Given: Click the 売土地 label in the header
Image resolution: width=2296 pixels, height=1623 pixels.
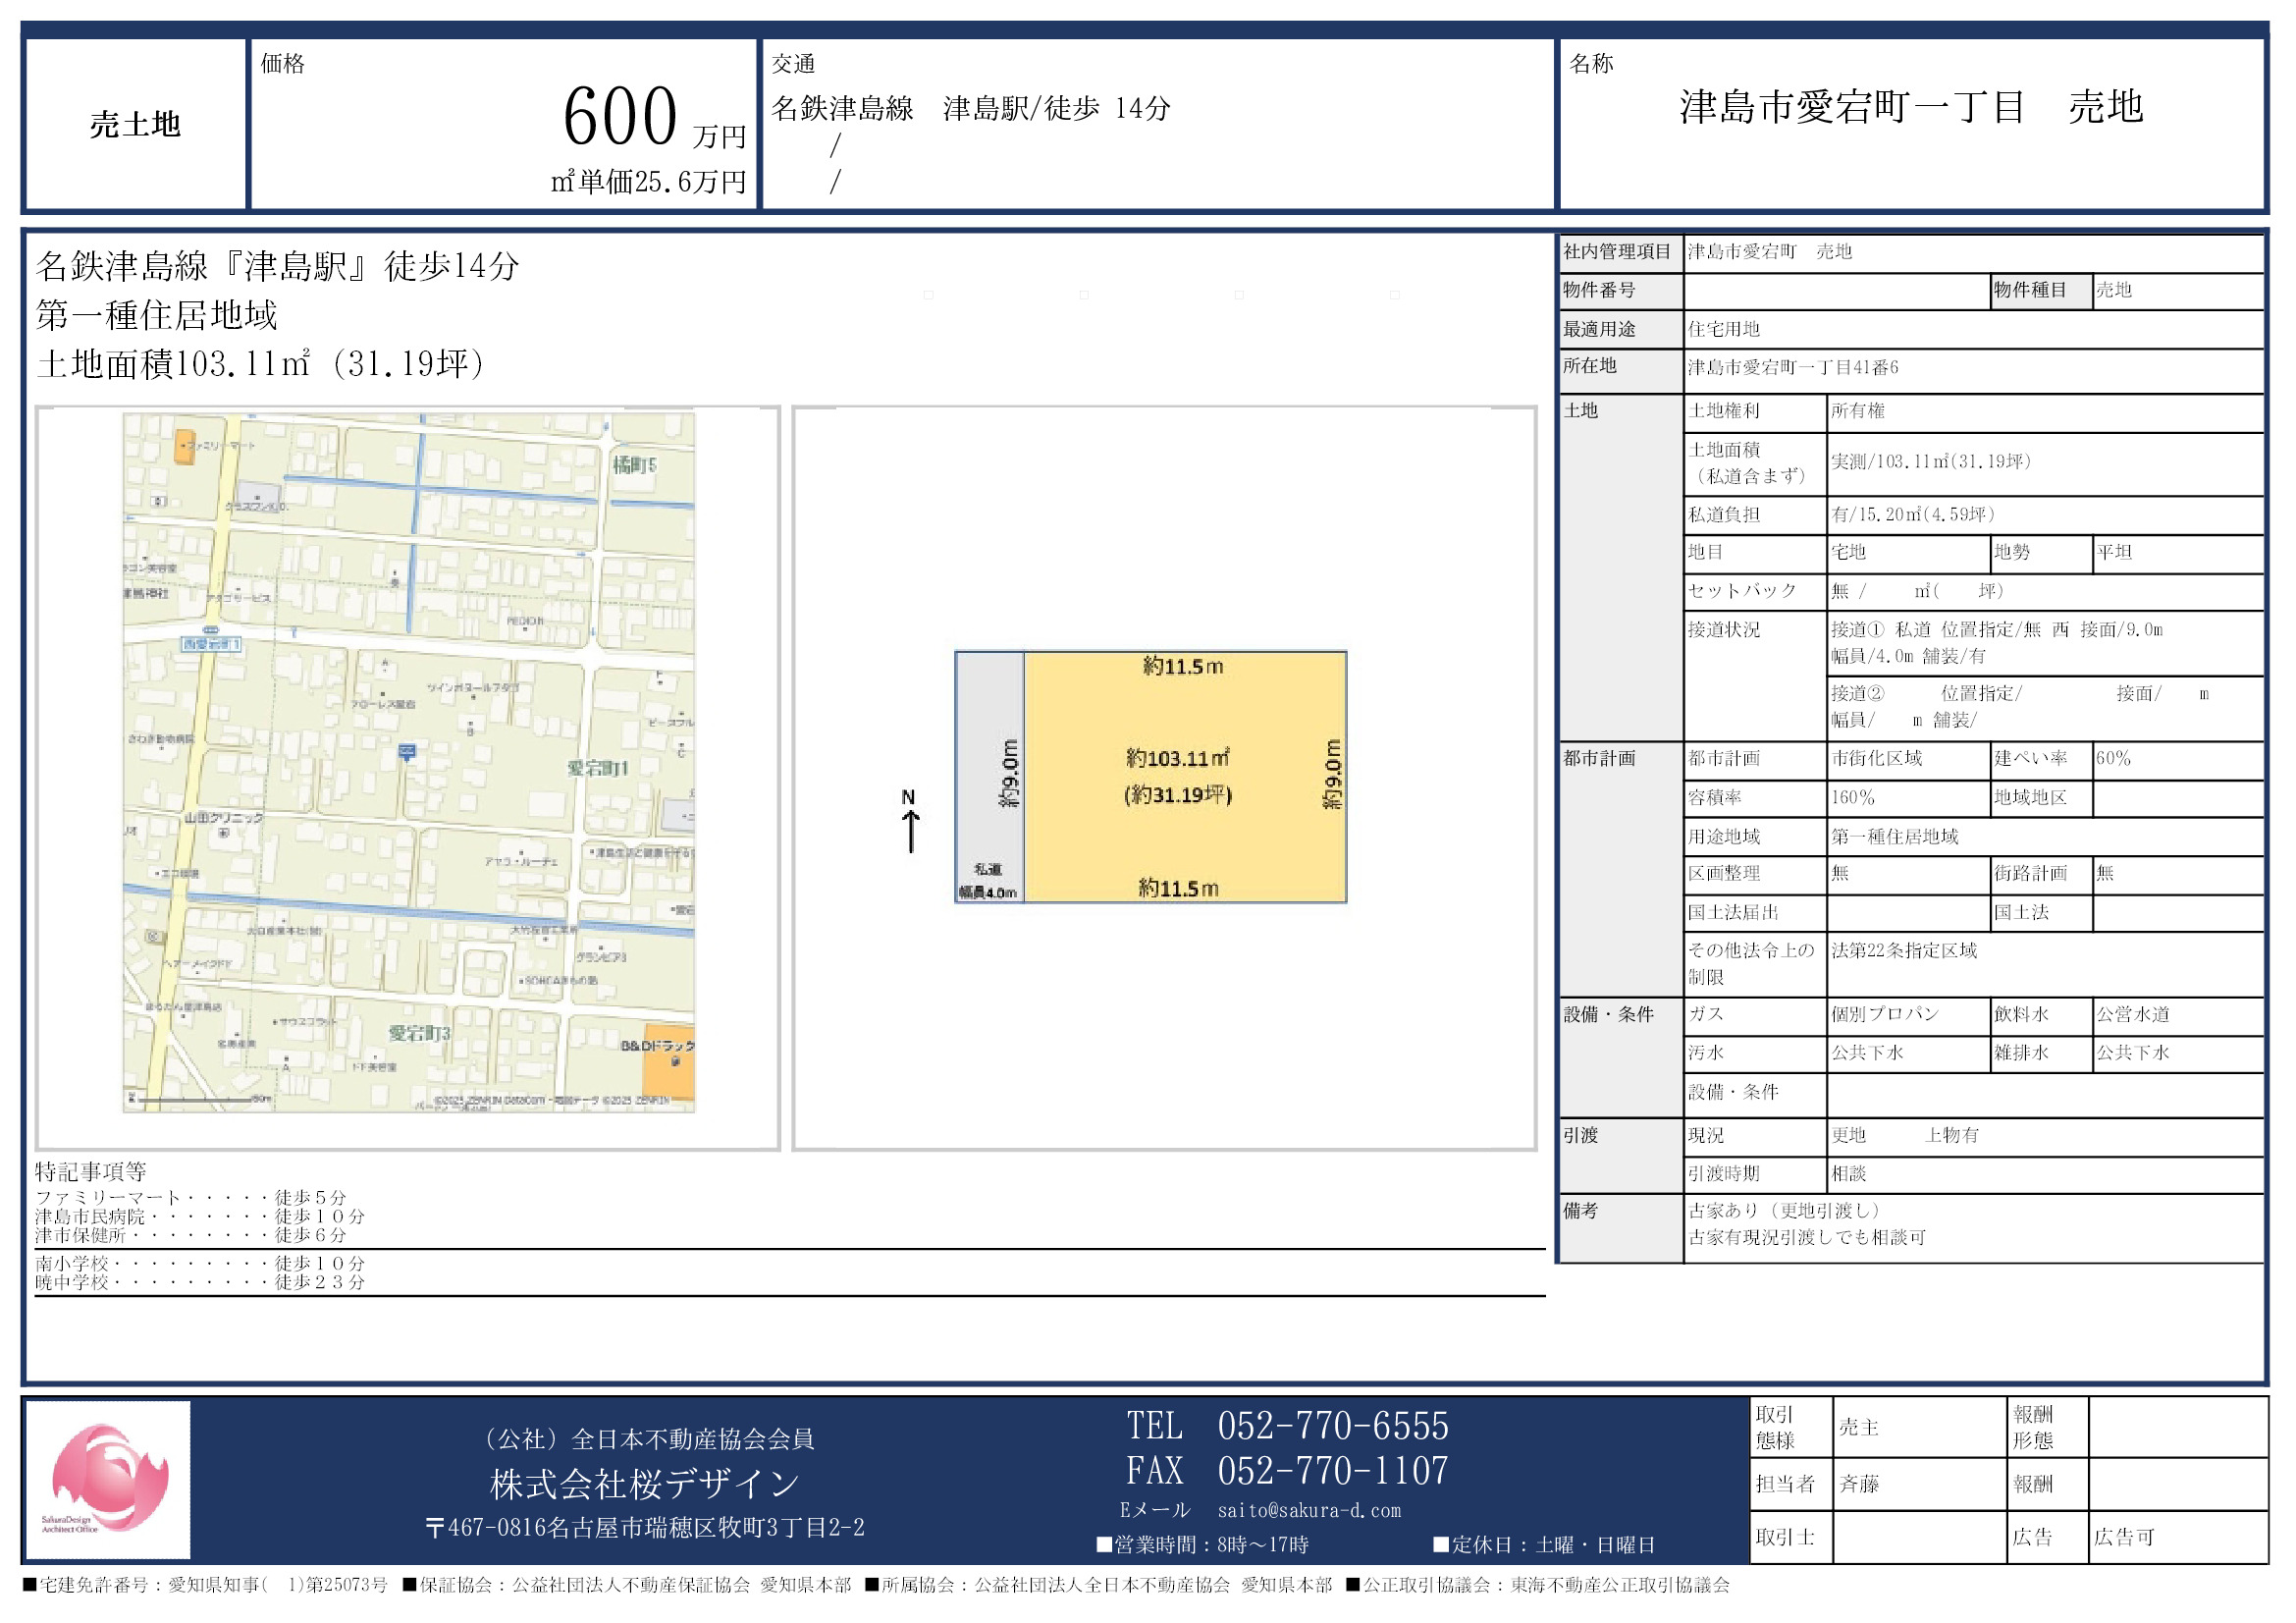Looking at the screenshot, I should coord(135,125).
